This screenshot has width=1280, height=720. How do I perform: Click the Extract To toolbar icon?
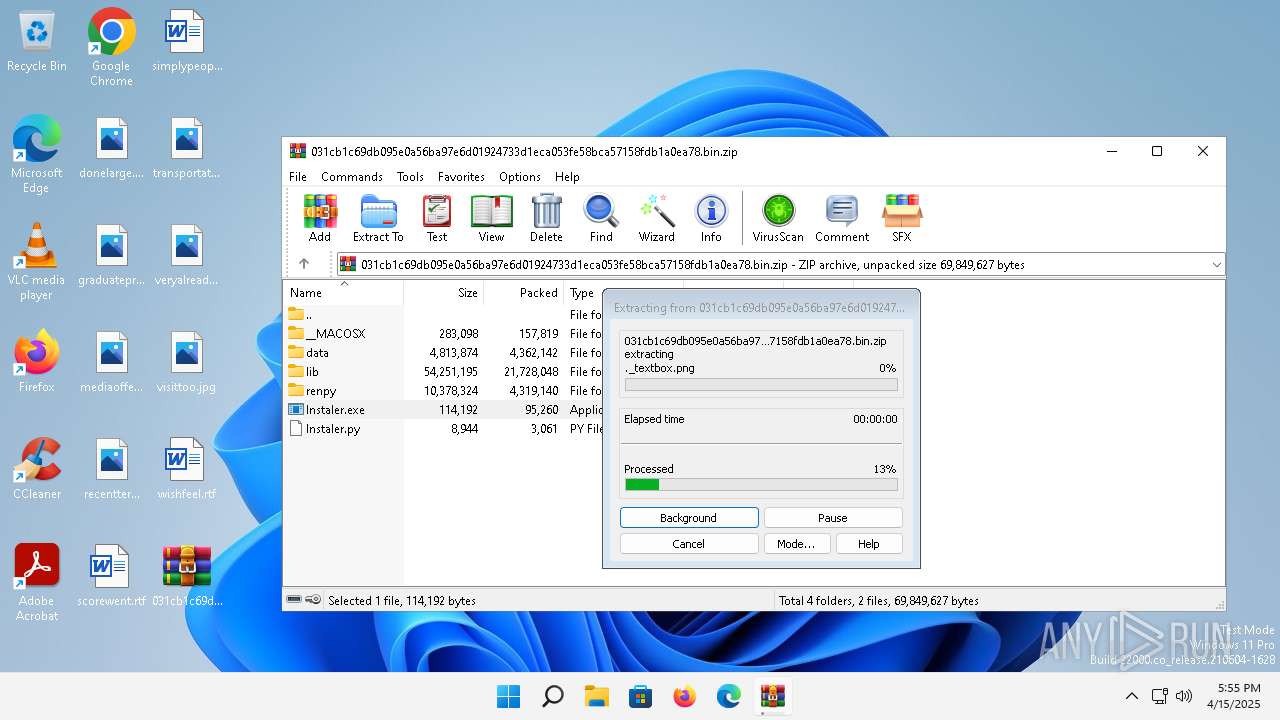378,218
